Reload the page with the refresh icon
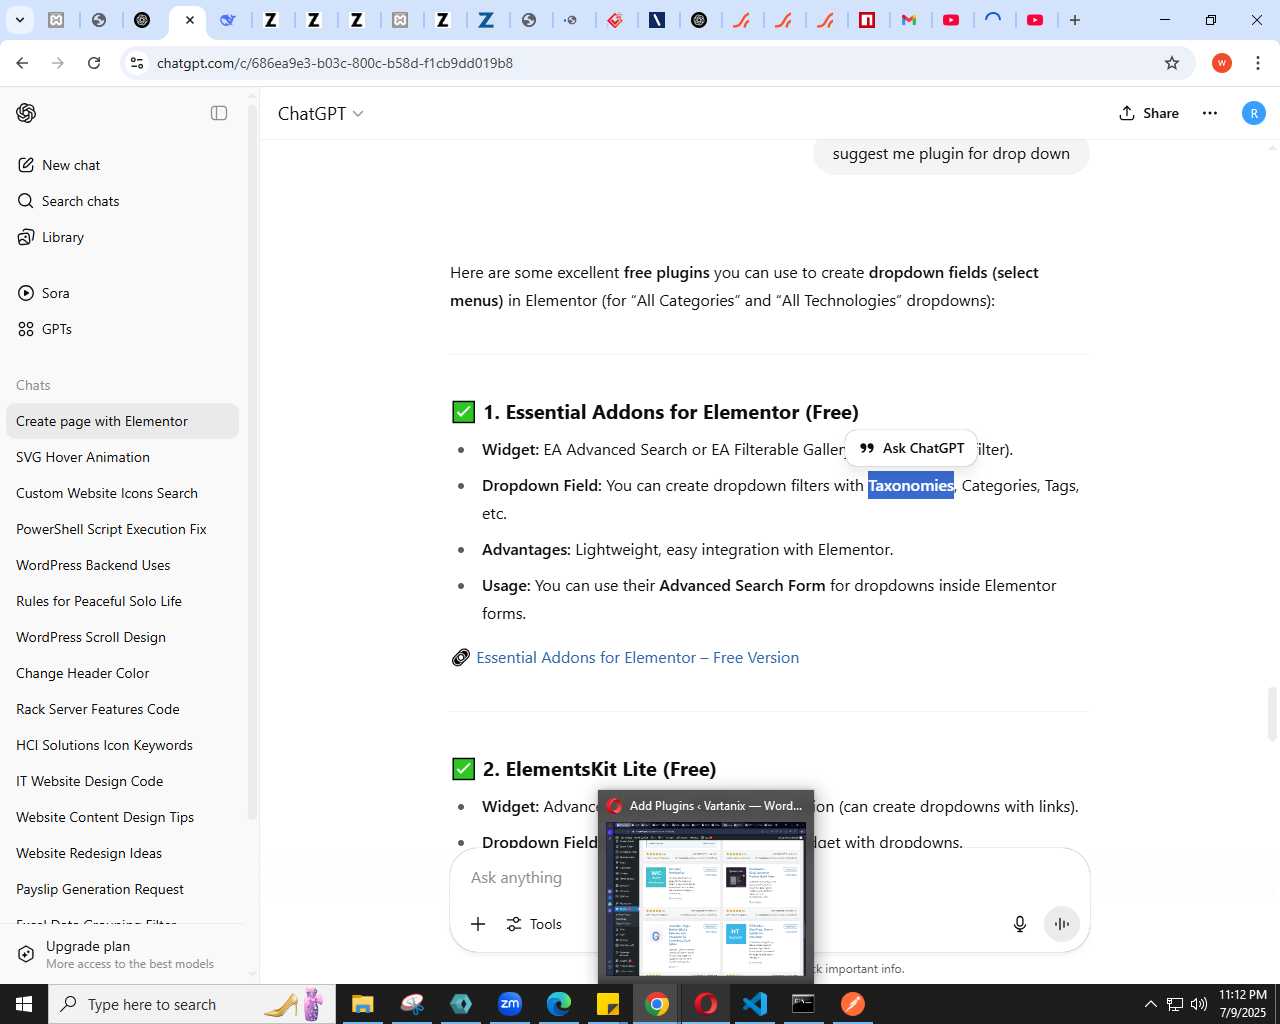 (x=94, y=63)
